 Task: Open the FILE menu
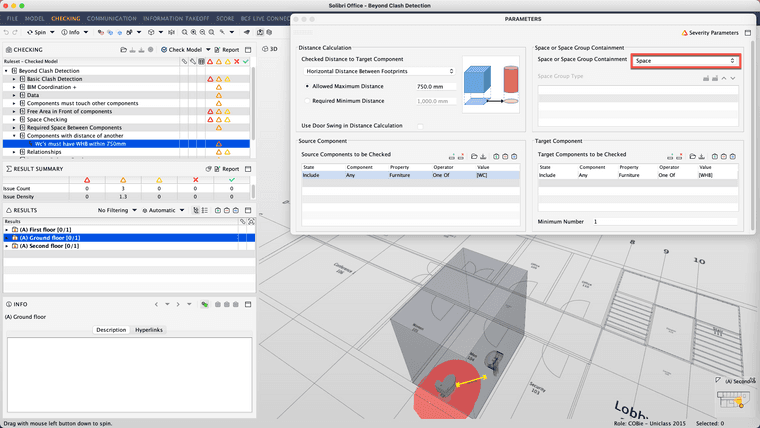(12, 18)
